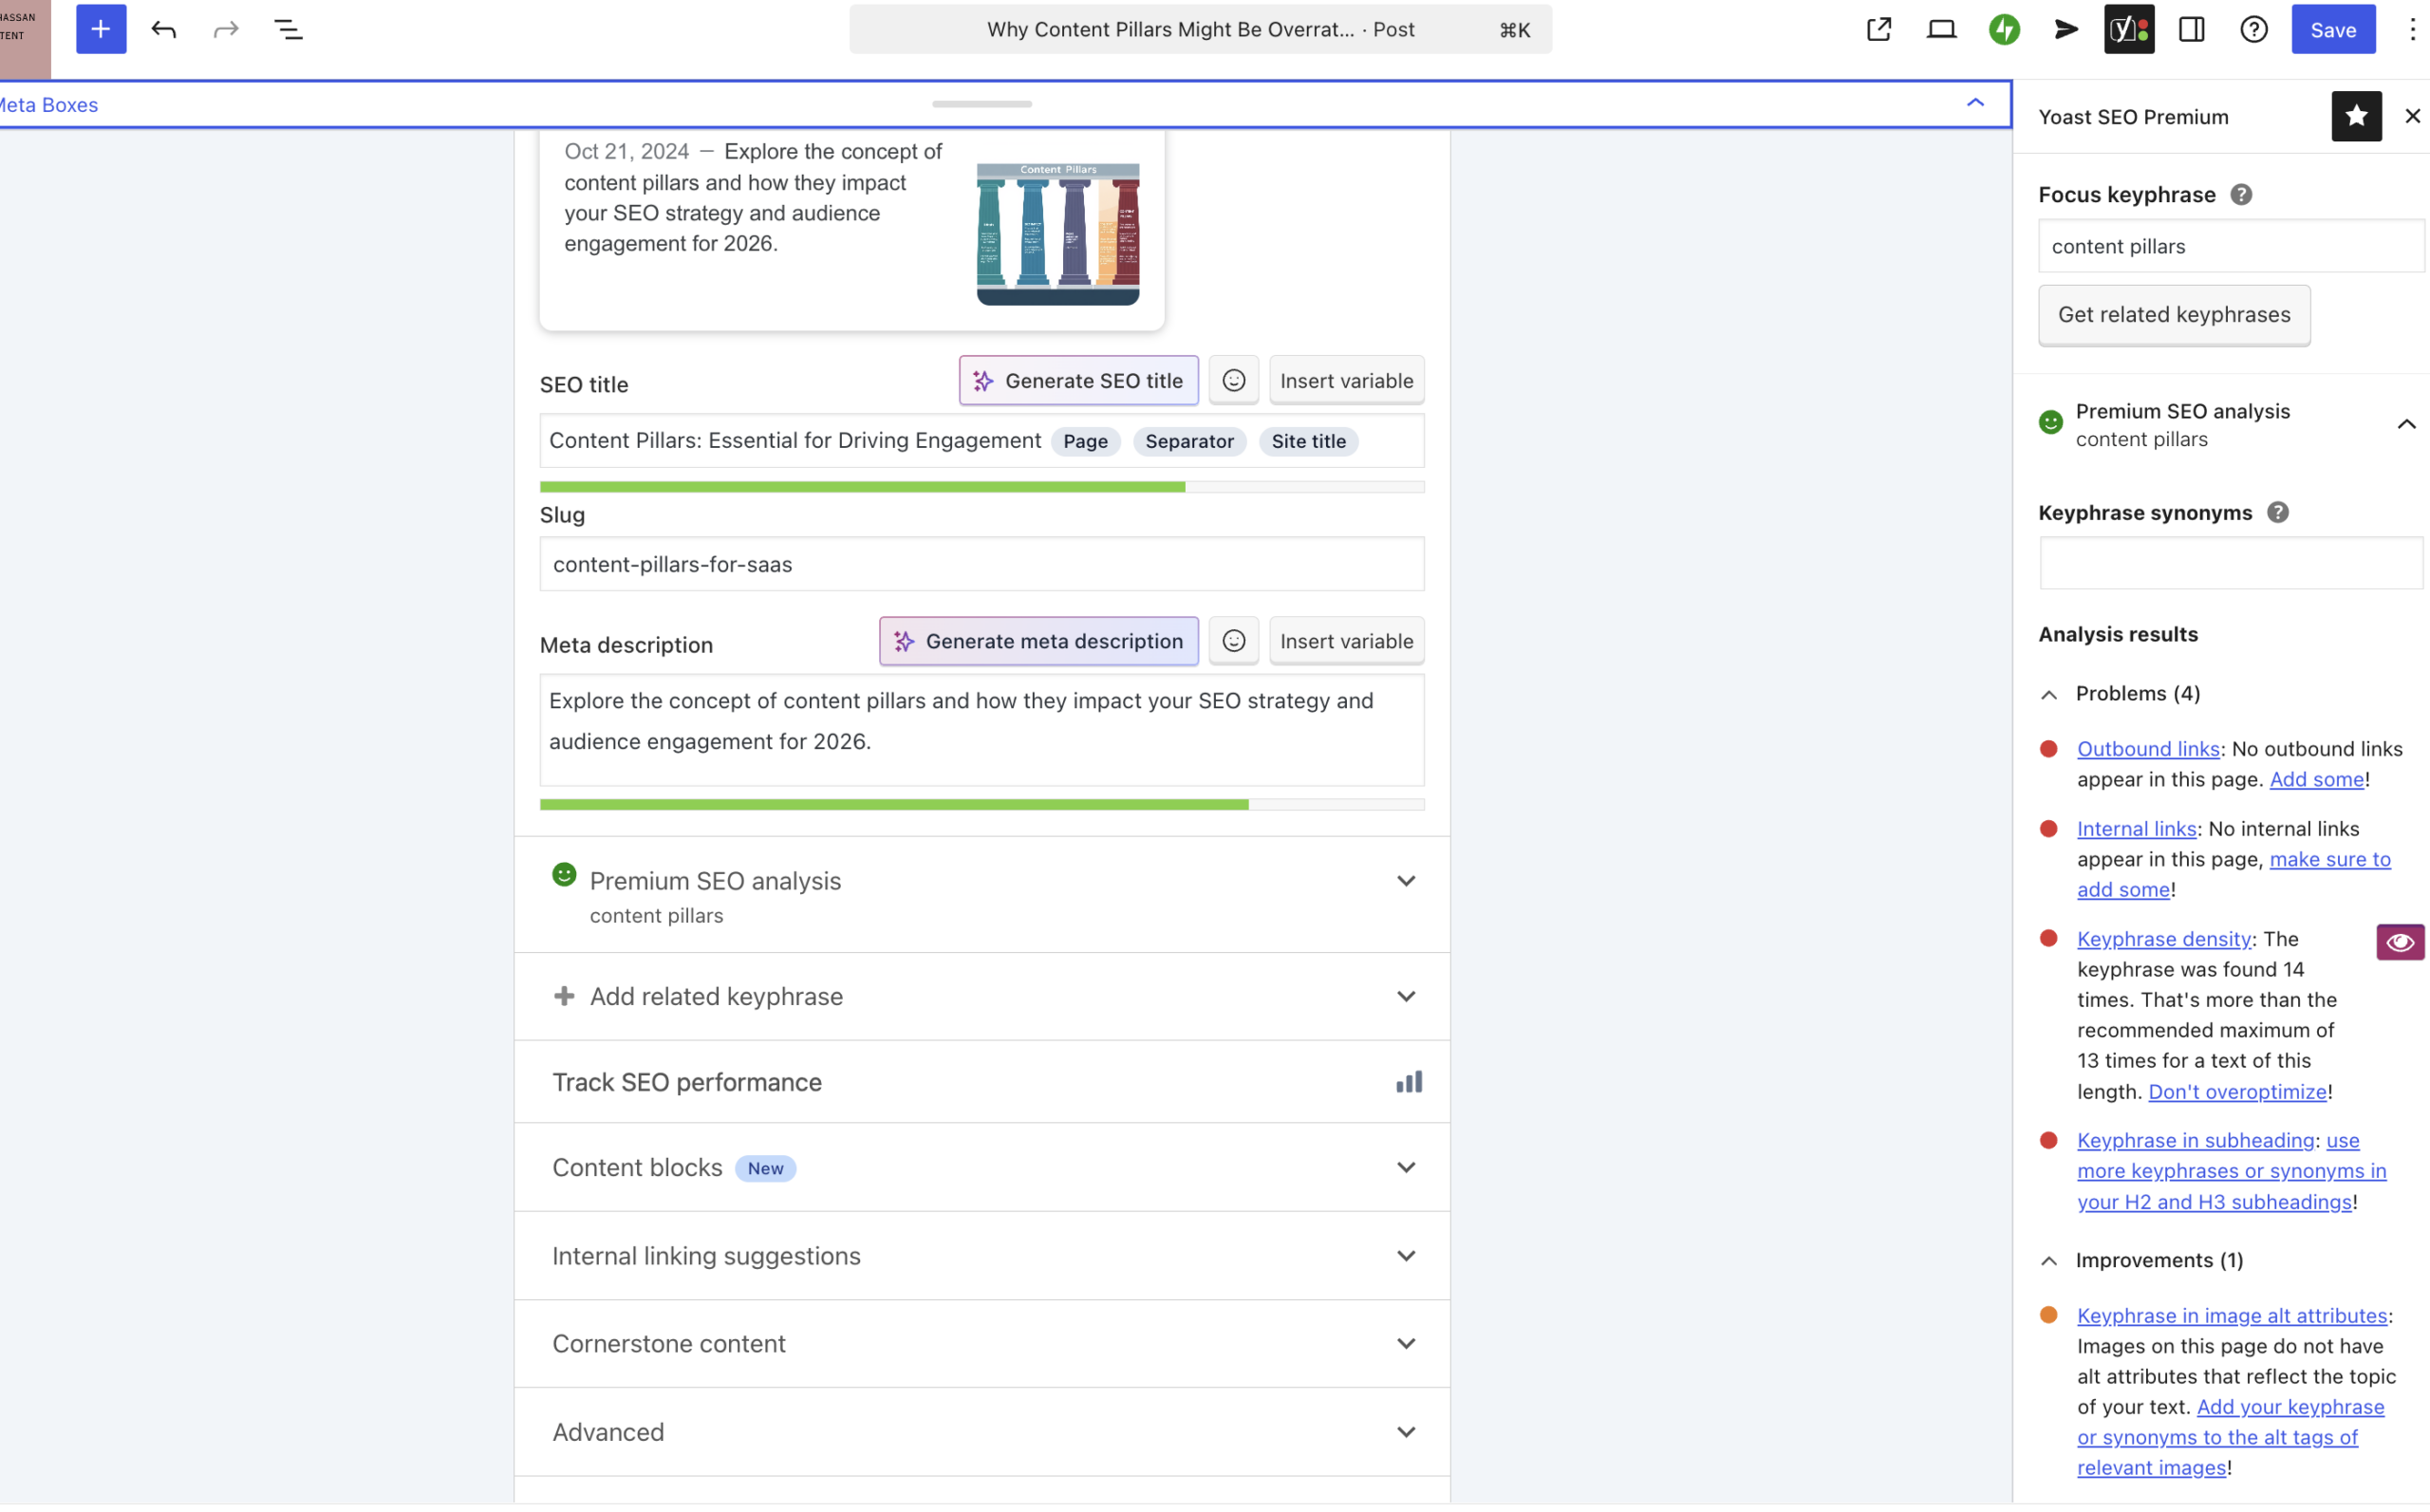2430x1512 pixels.
Task: Click the Jetpack icon in the toolbar
Action: click(2004, 29)
